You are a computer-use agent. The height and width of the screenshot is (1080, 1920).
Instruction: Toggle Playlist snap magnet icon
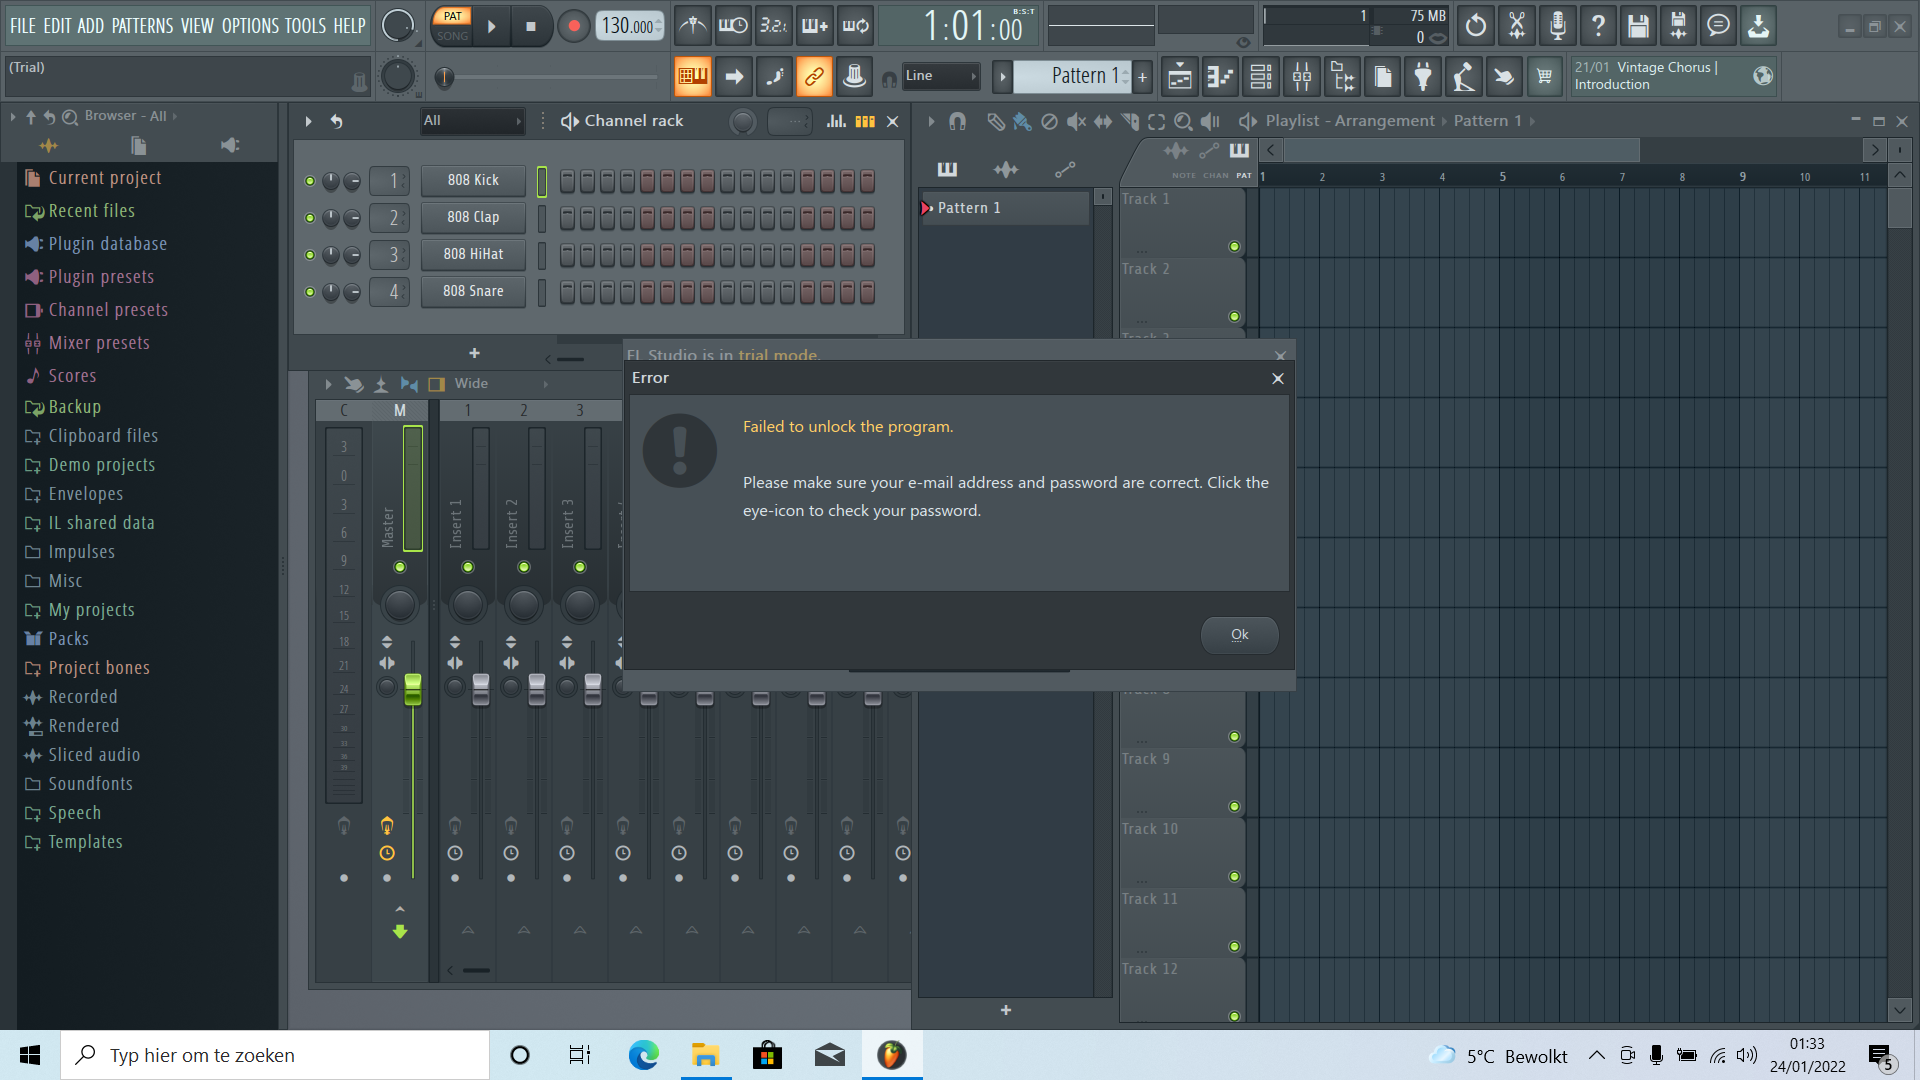(x=957, y=121)
